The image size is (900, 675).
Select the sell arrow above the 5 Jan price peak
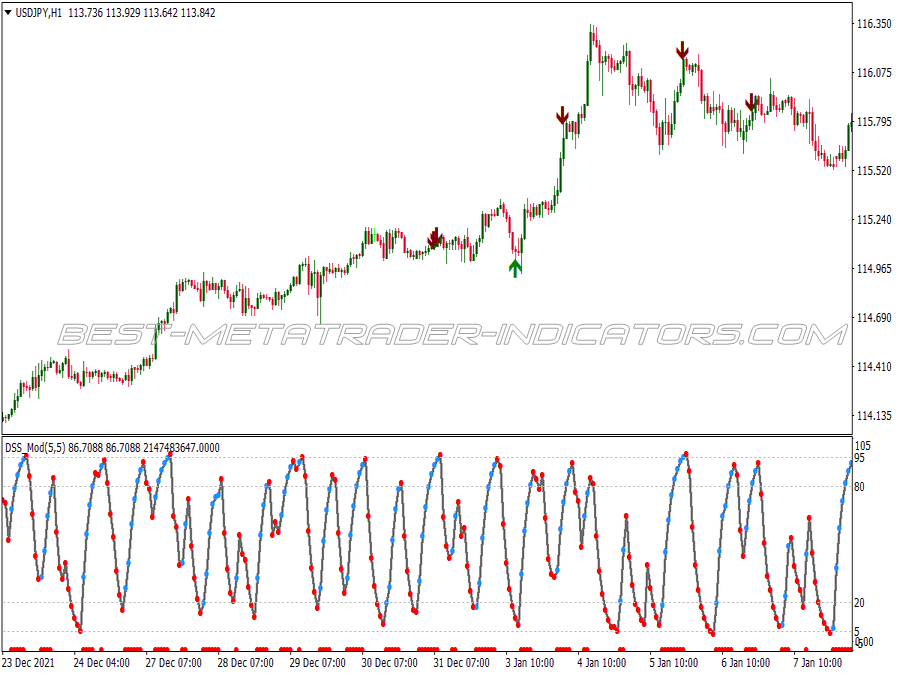pos(682,50)
